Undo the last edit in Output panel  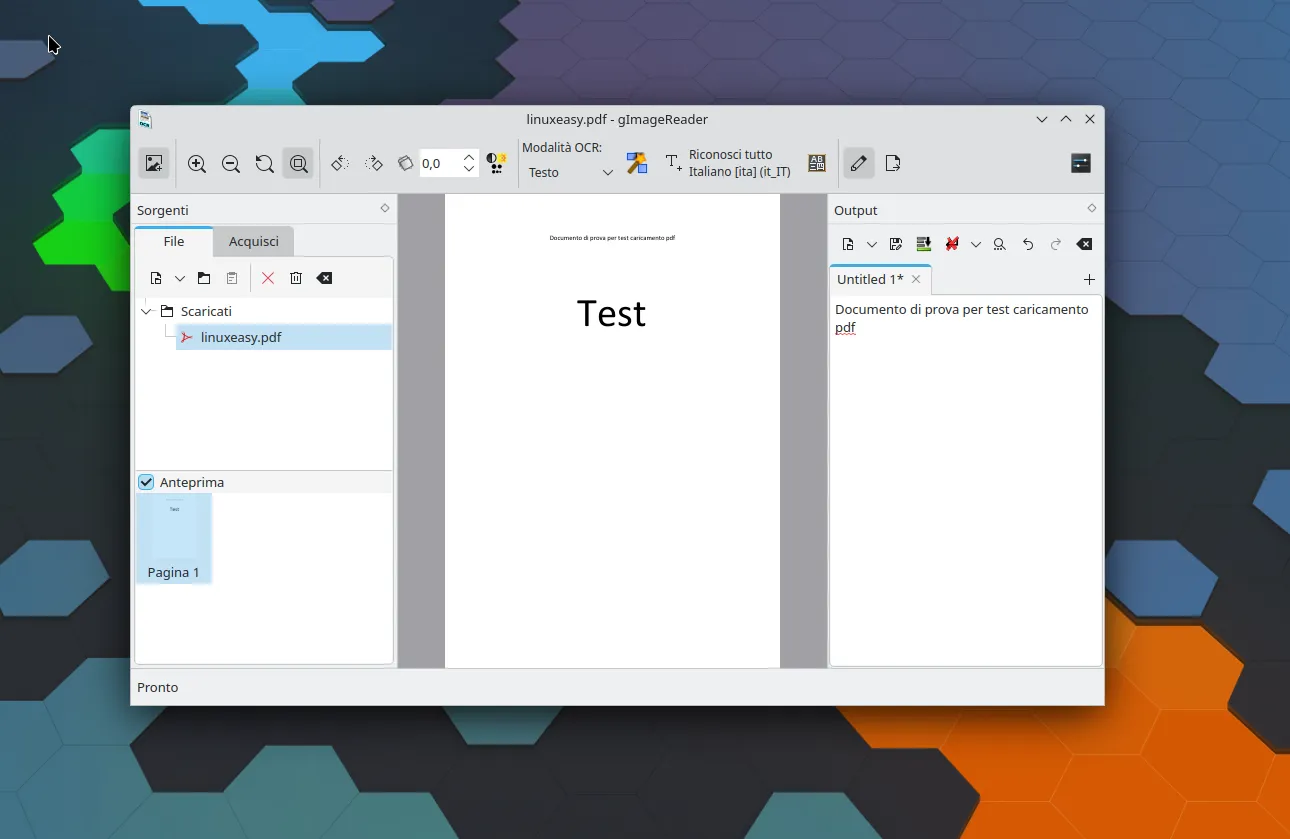click(x=1028, y=244)
